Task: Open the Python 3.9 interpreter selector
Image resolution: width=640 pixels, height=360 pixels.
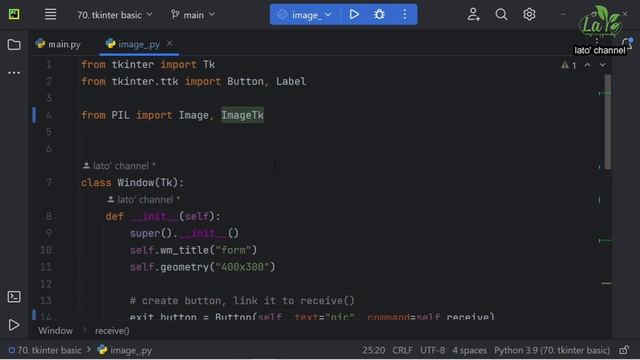Action: point(552,350)
